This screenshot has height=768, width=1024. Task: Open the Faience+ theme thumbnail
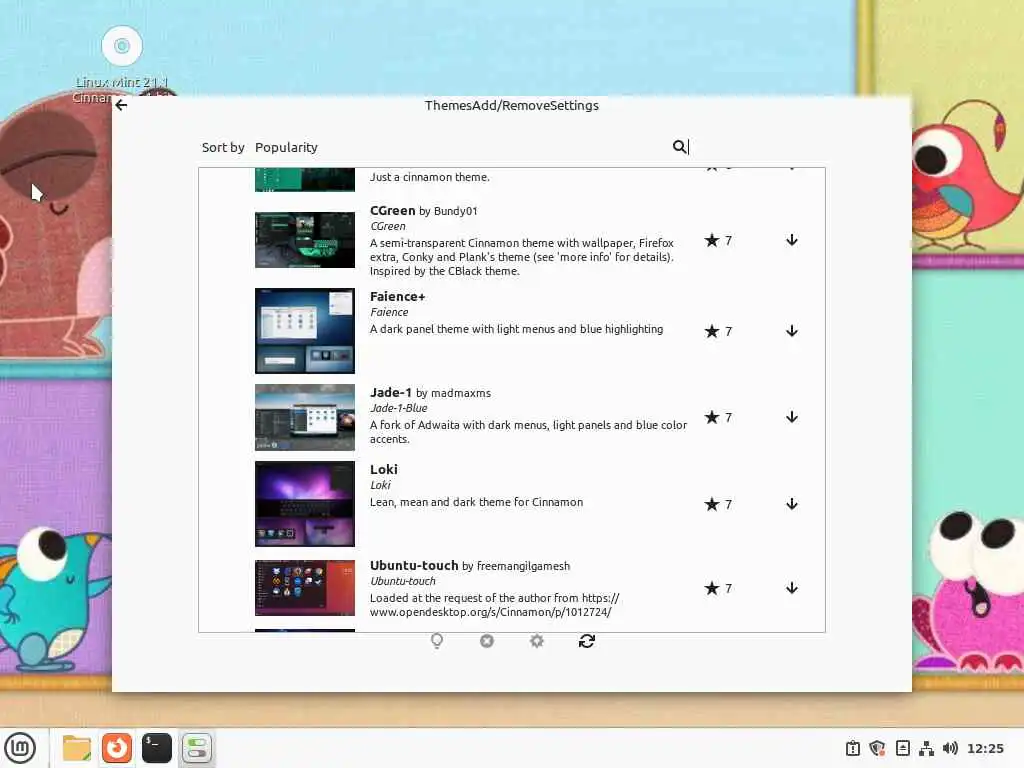coord(305,331)
